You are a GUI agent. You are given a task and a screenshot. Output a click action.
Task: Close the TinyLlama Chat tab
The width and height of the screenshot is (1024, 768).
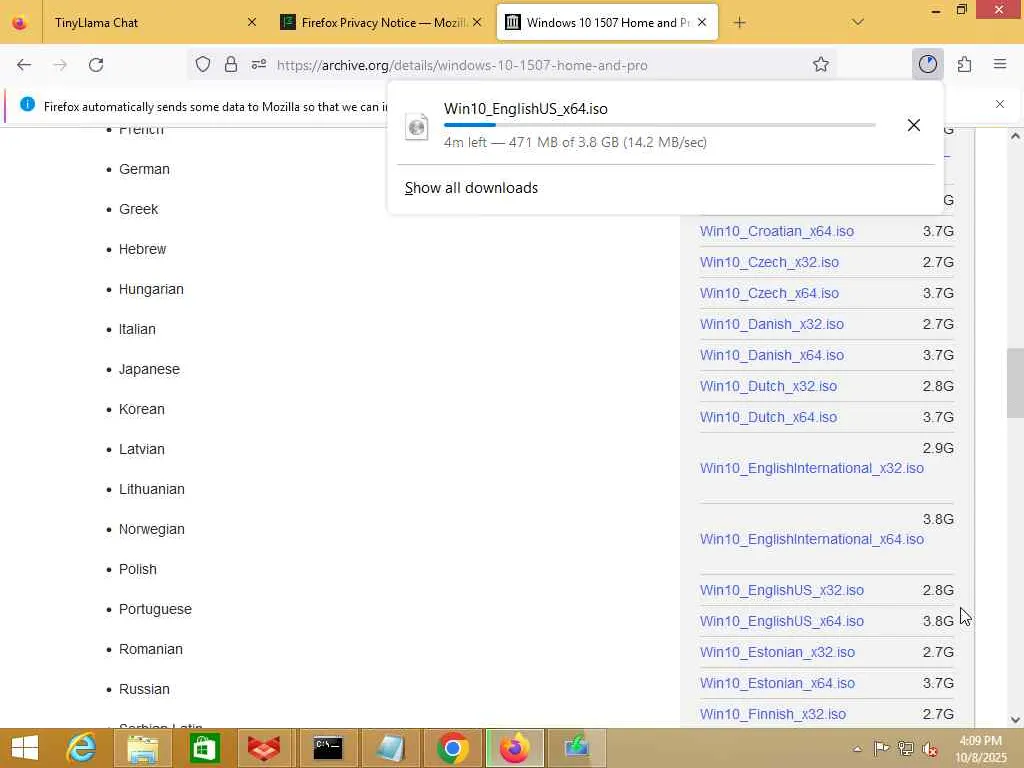252,23
